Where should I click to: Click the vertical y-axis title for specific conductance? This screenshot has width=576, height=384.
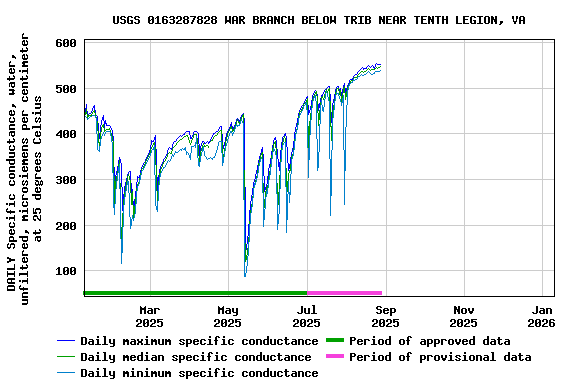pos(24,169)
